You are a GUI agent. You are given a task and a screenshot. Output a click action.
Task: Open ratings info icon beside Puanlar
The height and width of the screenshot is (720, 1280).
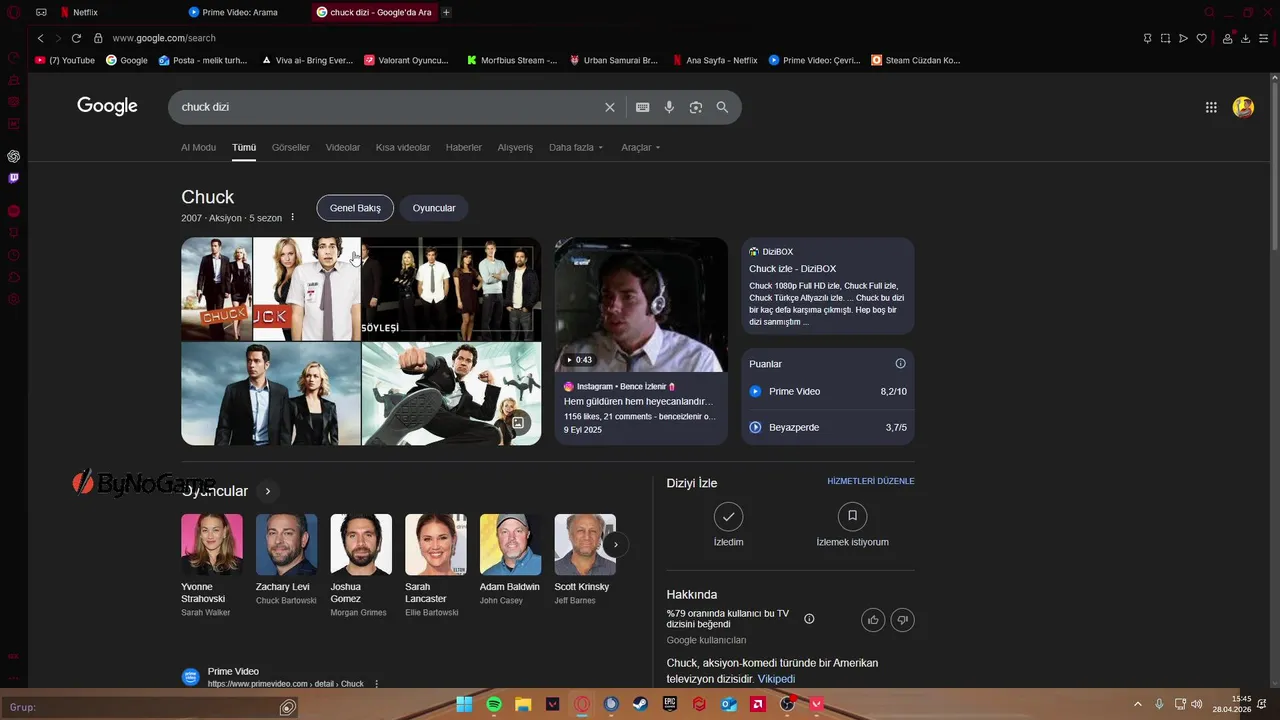click(x=900, y=364)
